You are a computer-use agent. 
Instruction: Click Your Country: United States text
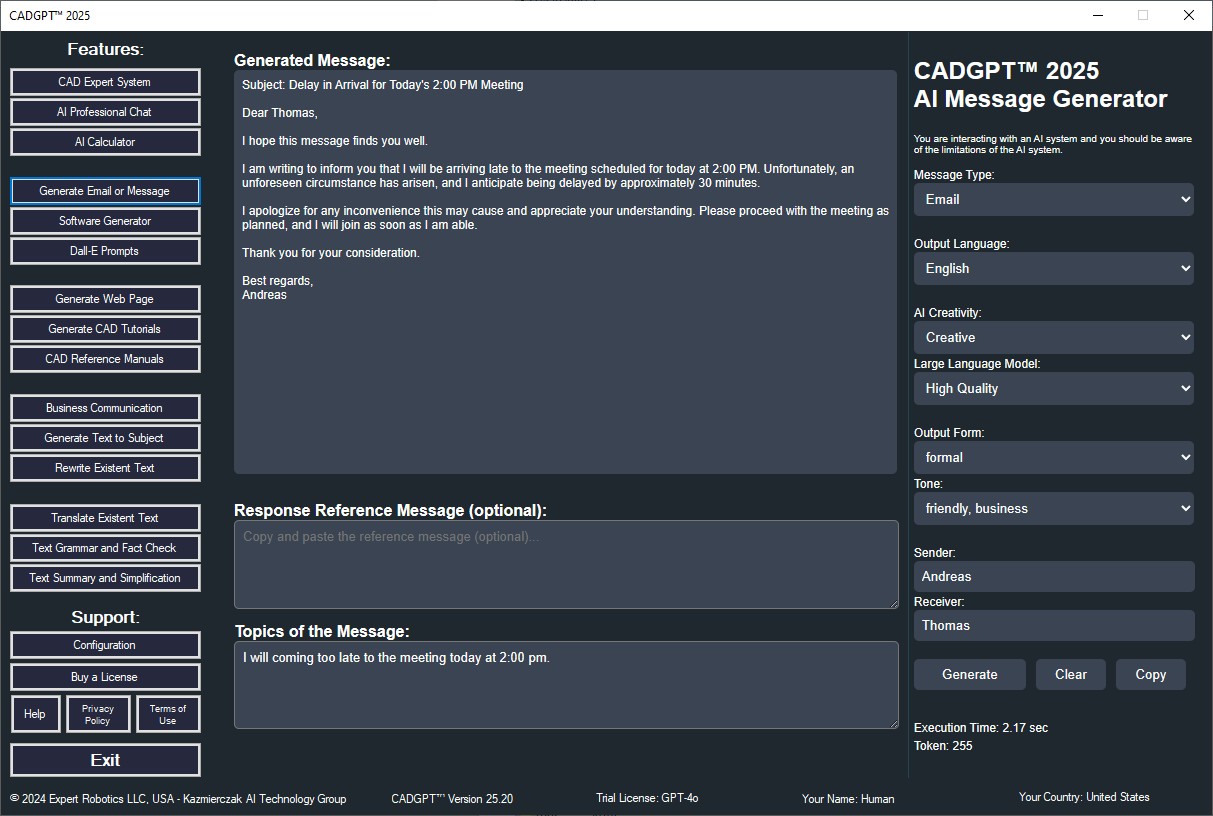point(1084,797)
